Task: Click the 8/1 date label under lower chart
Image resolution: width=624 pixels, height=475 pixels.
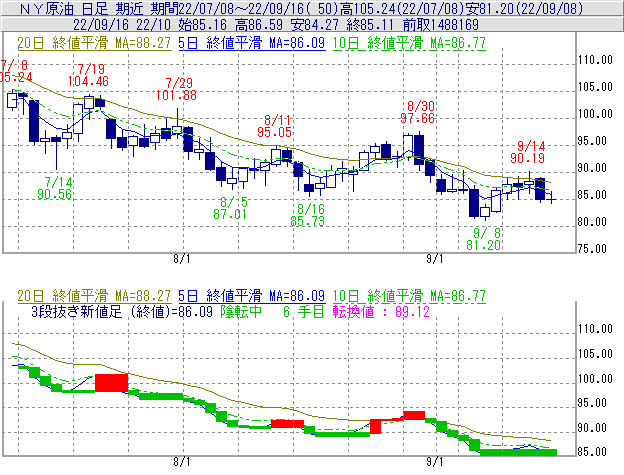Action: [x=181, y=461]
